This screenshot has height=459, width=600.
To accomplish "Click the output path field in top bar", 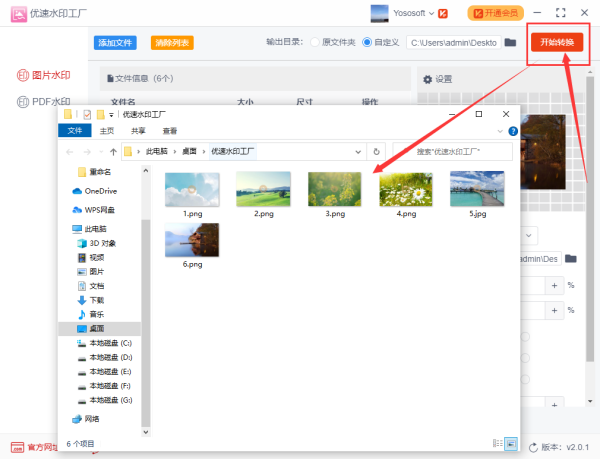I will coord(453,42).
